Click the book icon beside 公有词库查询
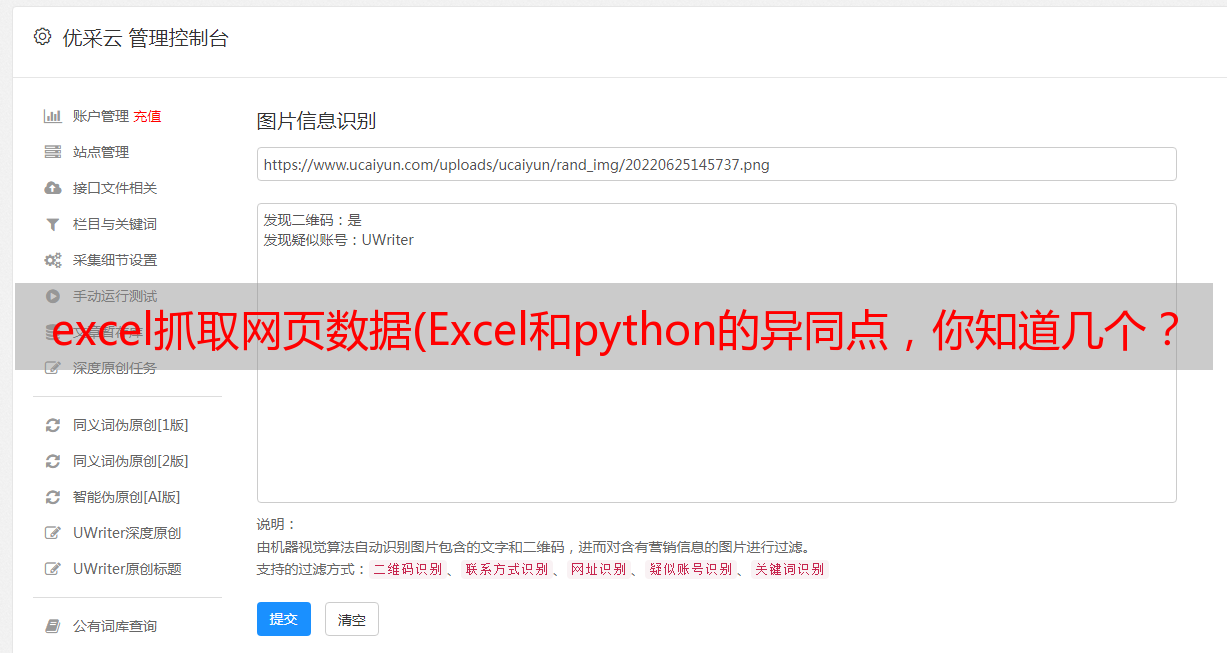This screenshot has width=1227, height=653. (53, 626)
